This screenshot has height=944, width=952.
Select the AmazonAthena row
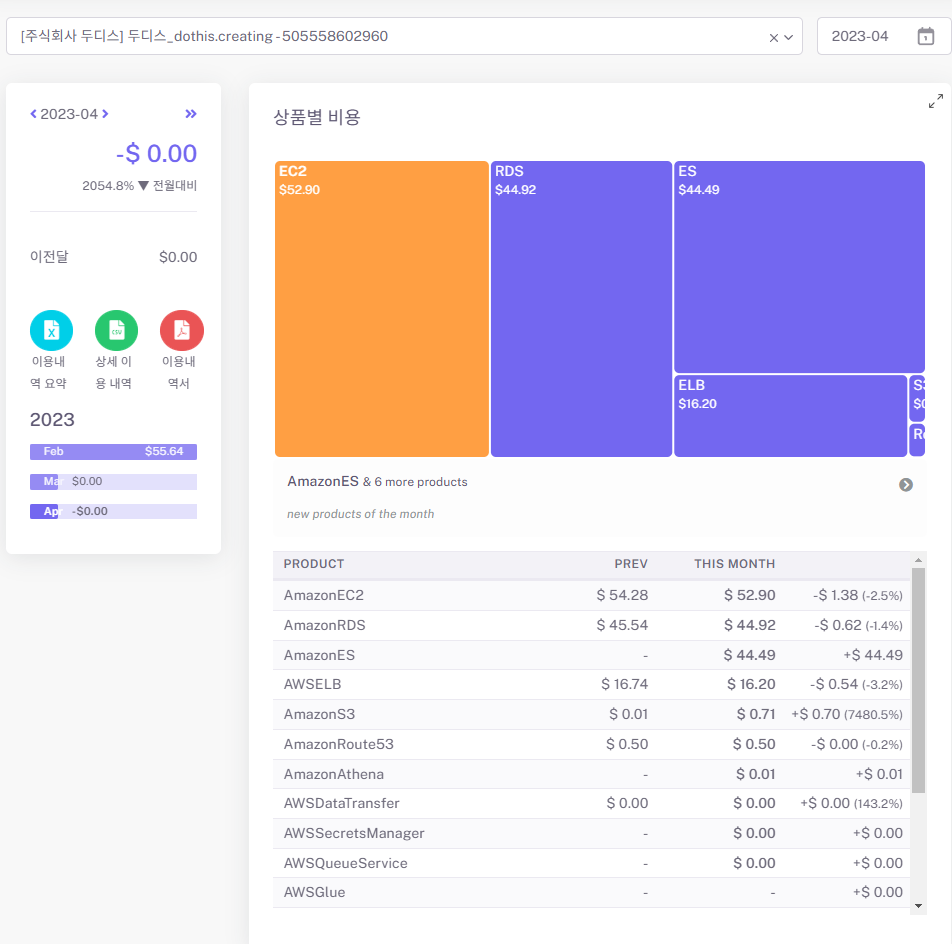click(591, 774)
